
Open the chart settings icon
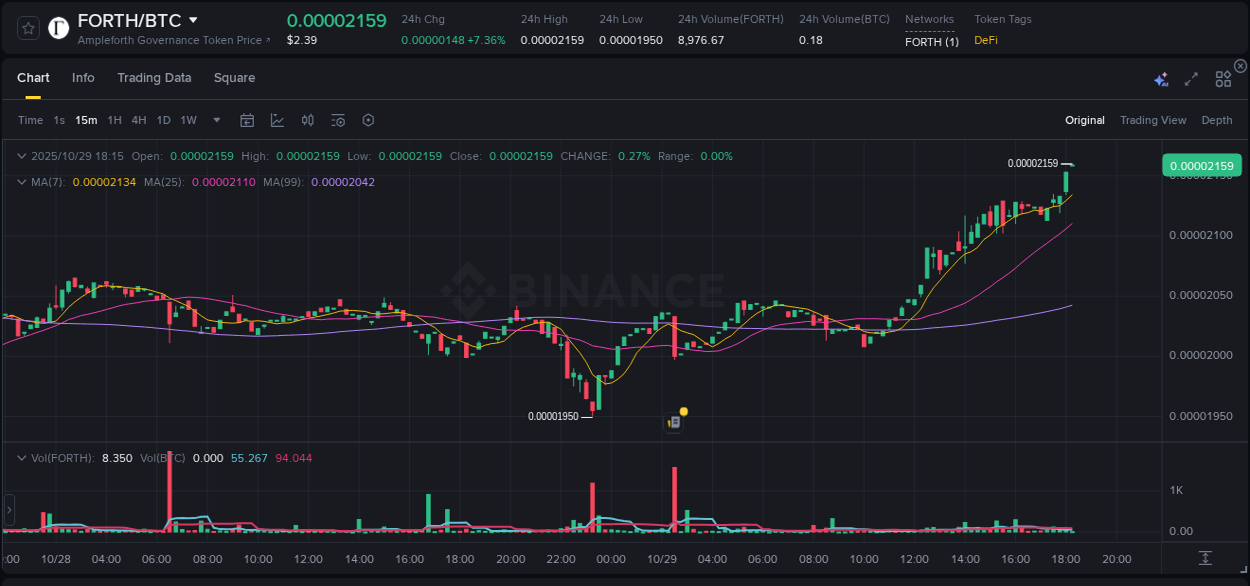368,120
